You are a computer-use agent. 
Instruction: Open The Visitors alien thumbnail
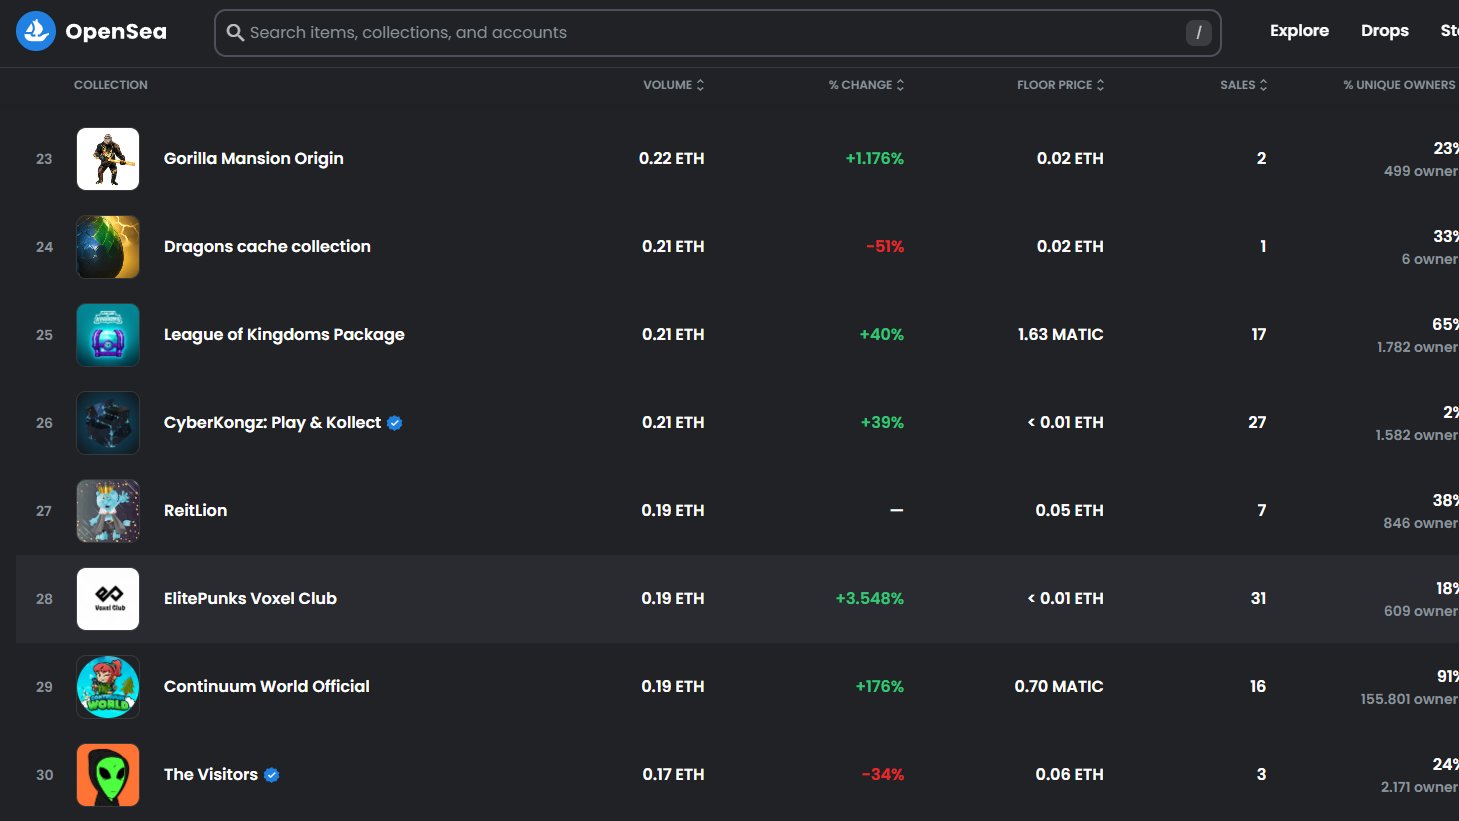[x=108, y=775]
